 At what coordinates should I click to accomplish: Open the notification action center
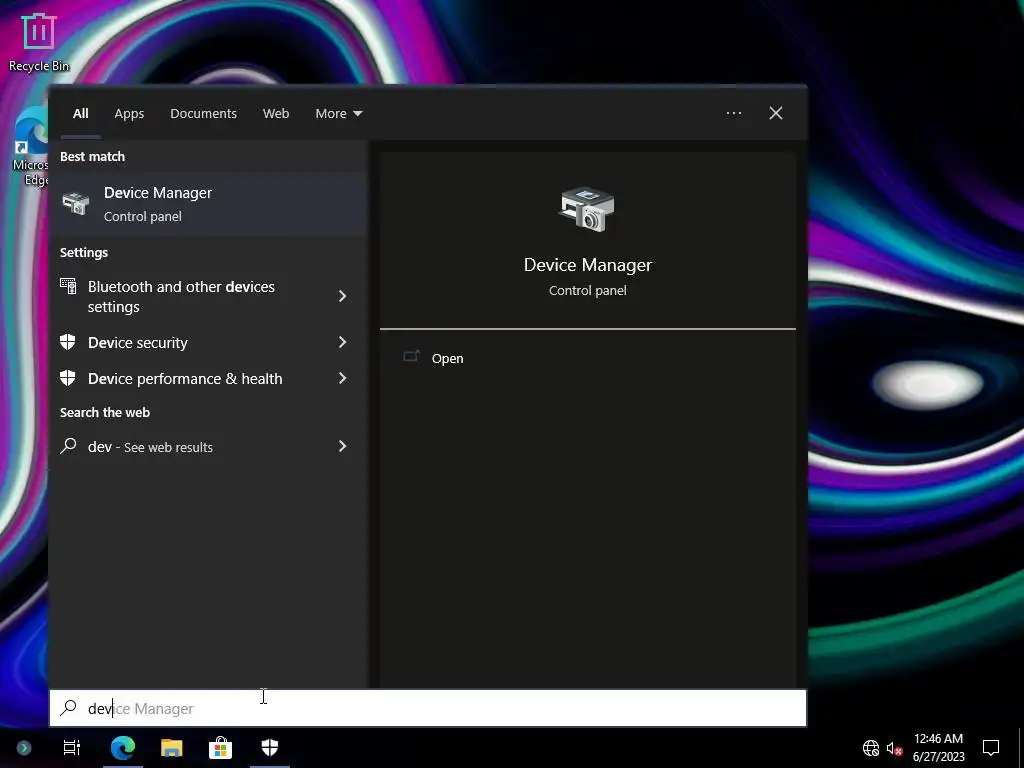tap(991, 748)
